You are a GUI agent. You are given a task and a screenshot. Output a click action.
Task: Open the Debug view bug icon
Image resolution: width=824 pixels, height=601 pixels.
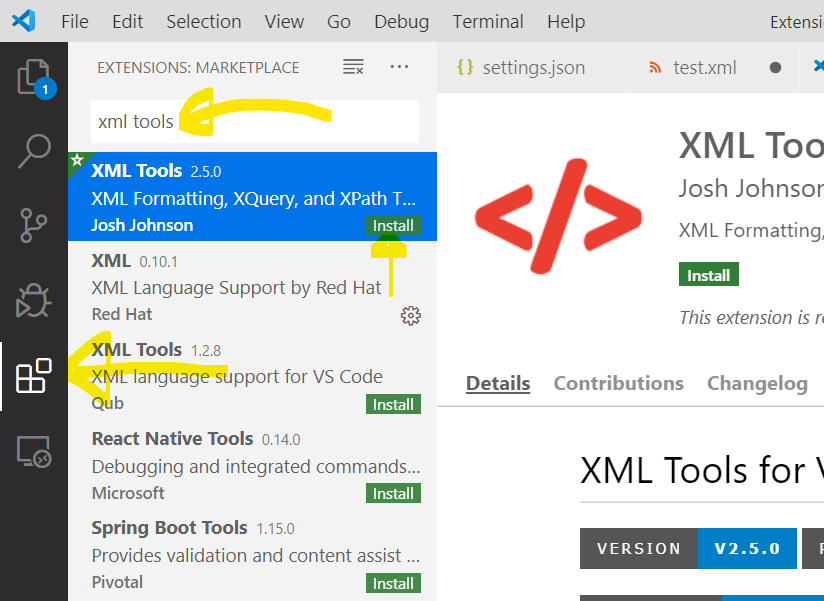point(34,300)
